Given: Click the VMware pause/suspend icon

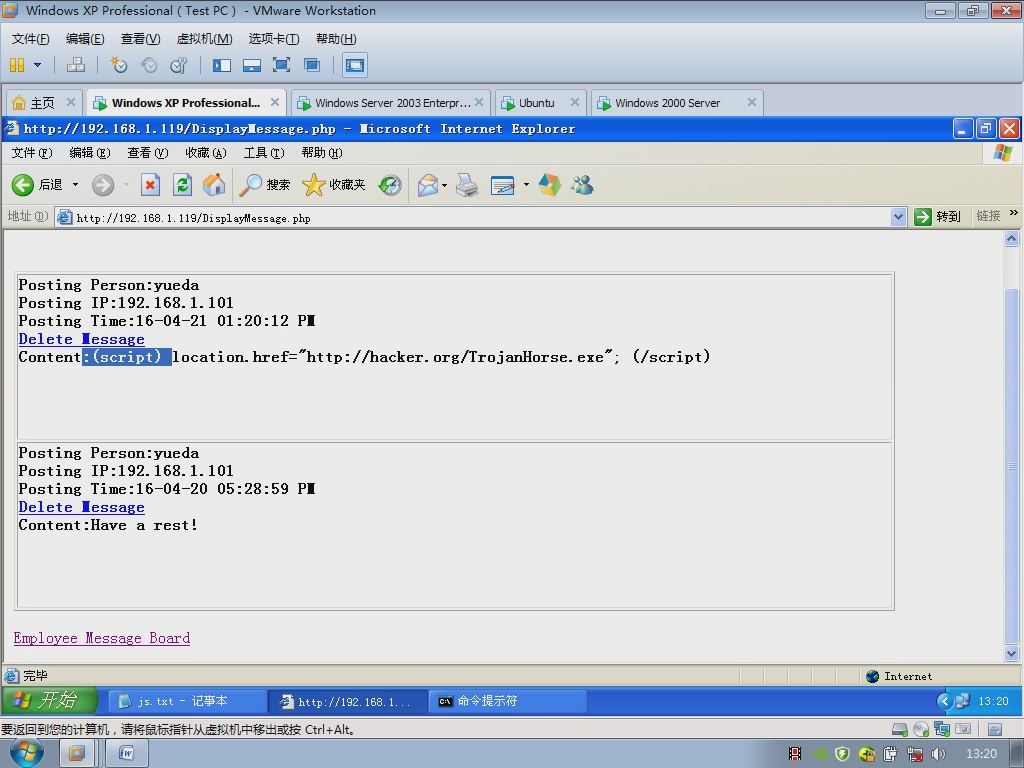Looking at the screenshot, I should coord(17,65).
